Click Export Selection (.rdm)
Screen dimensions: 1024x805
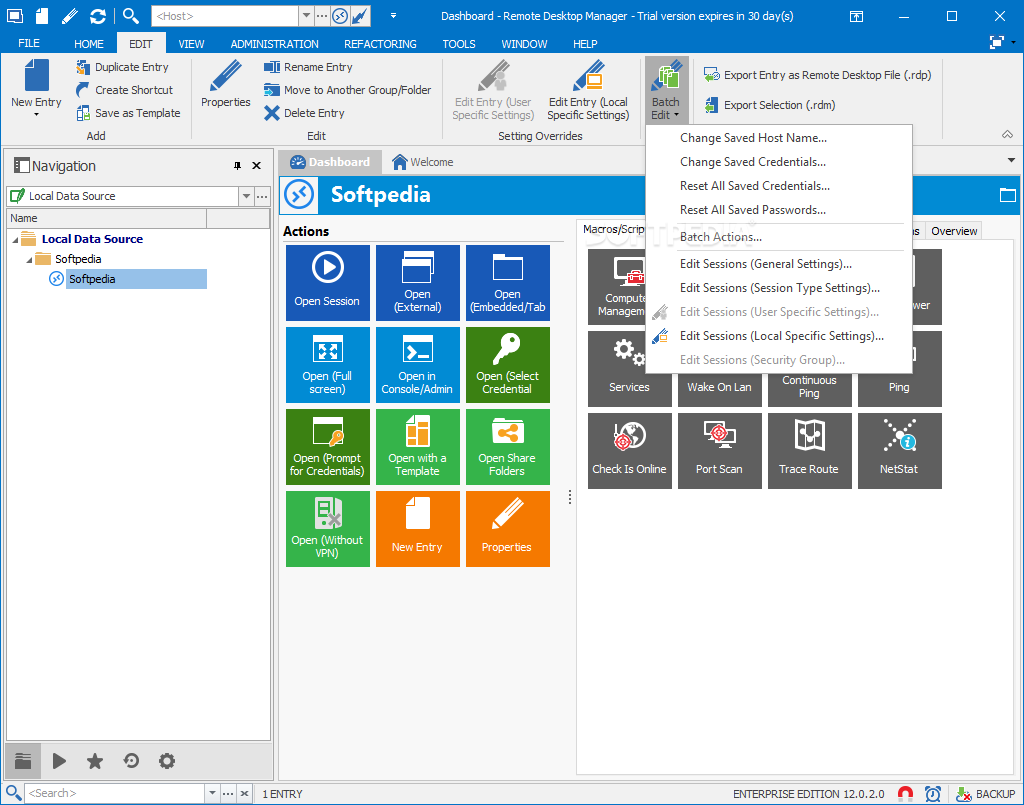click(x=769, y=105)
